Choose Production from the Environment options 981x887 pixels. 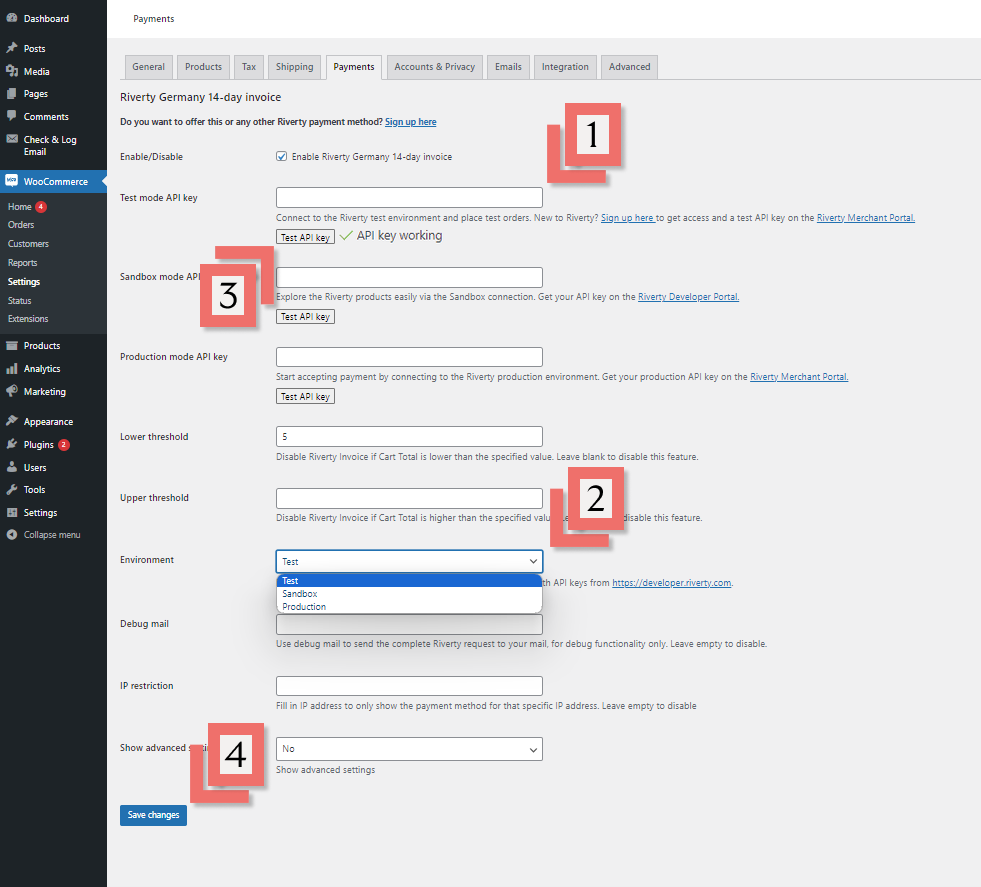coord(304,607)
